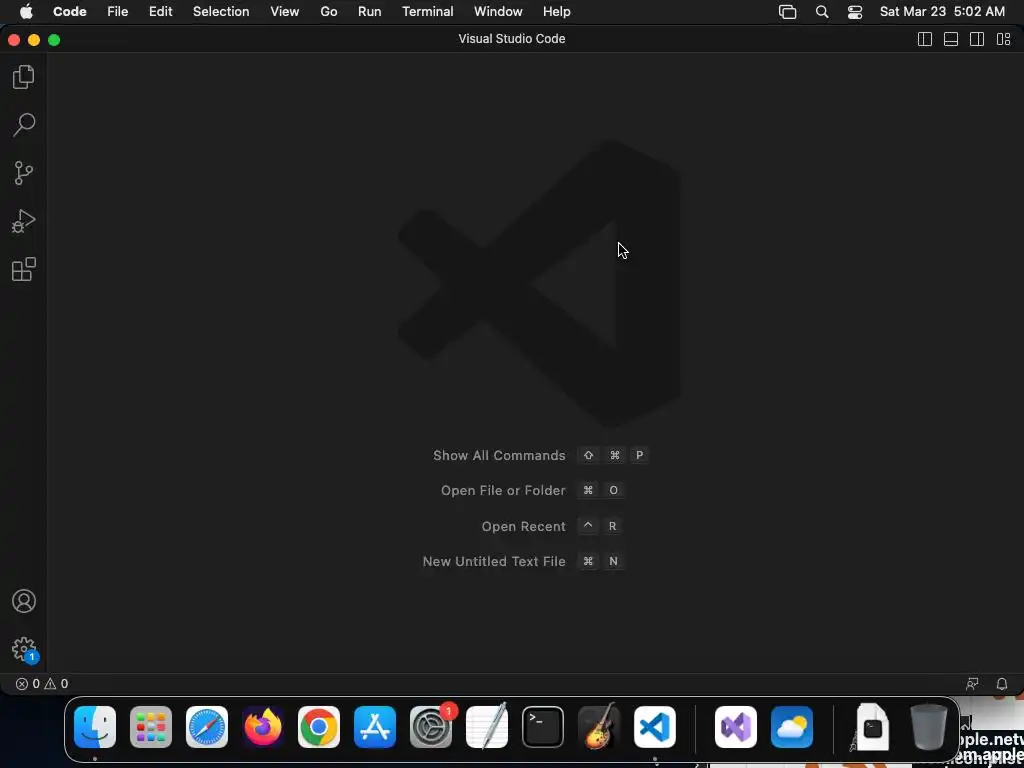Open the Customize Layout button
The width and height of the screenshot is (1024, 768).
click(1004, 39)
